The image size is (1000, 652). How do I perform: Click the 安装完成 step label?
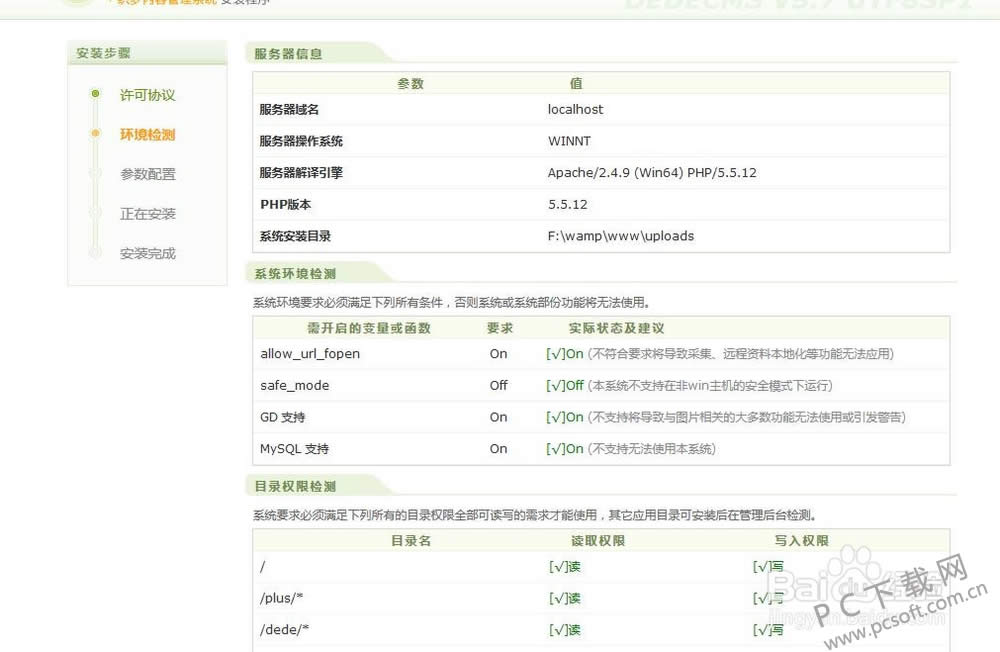147,254
